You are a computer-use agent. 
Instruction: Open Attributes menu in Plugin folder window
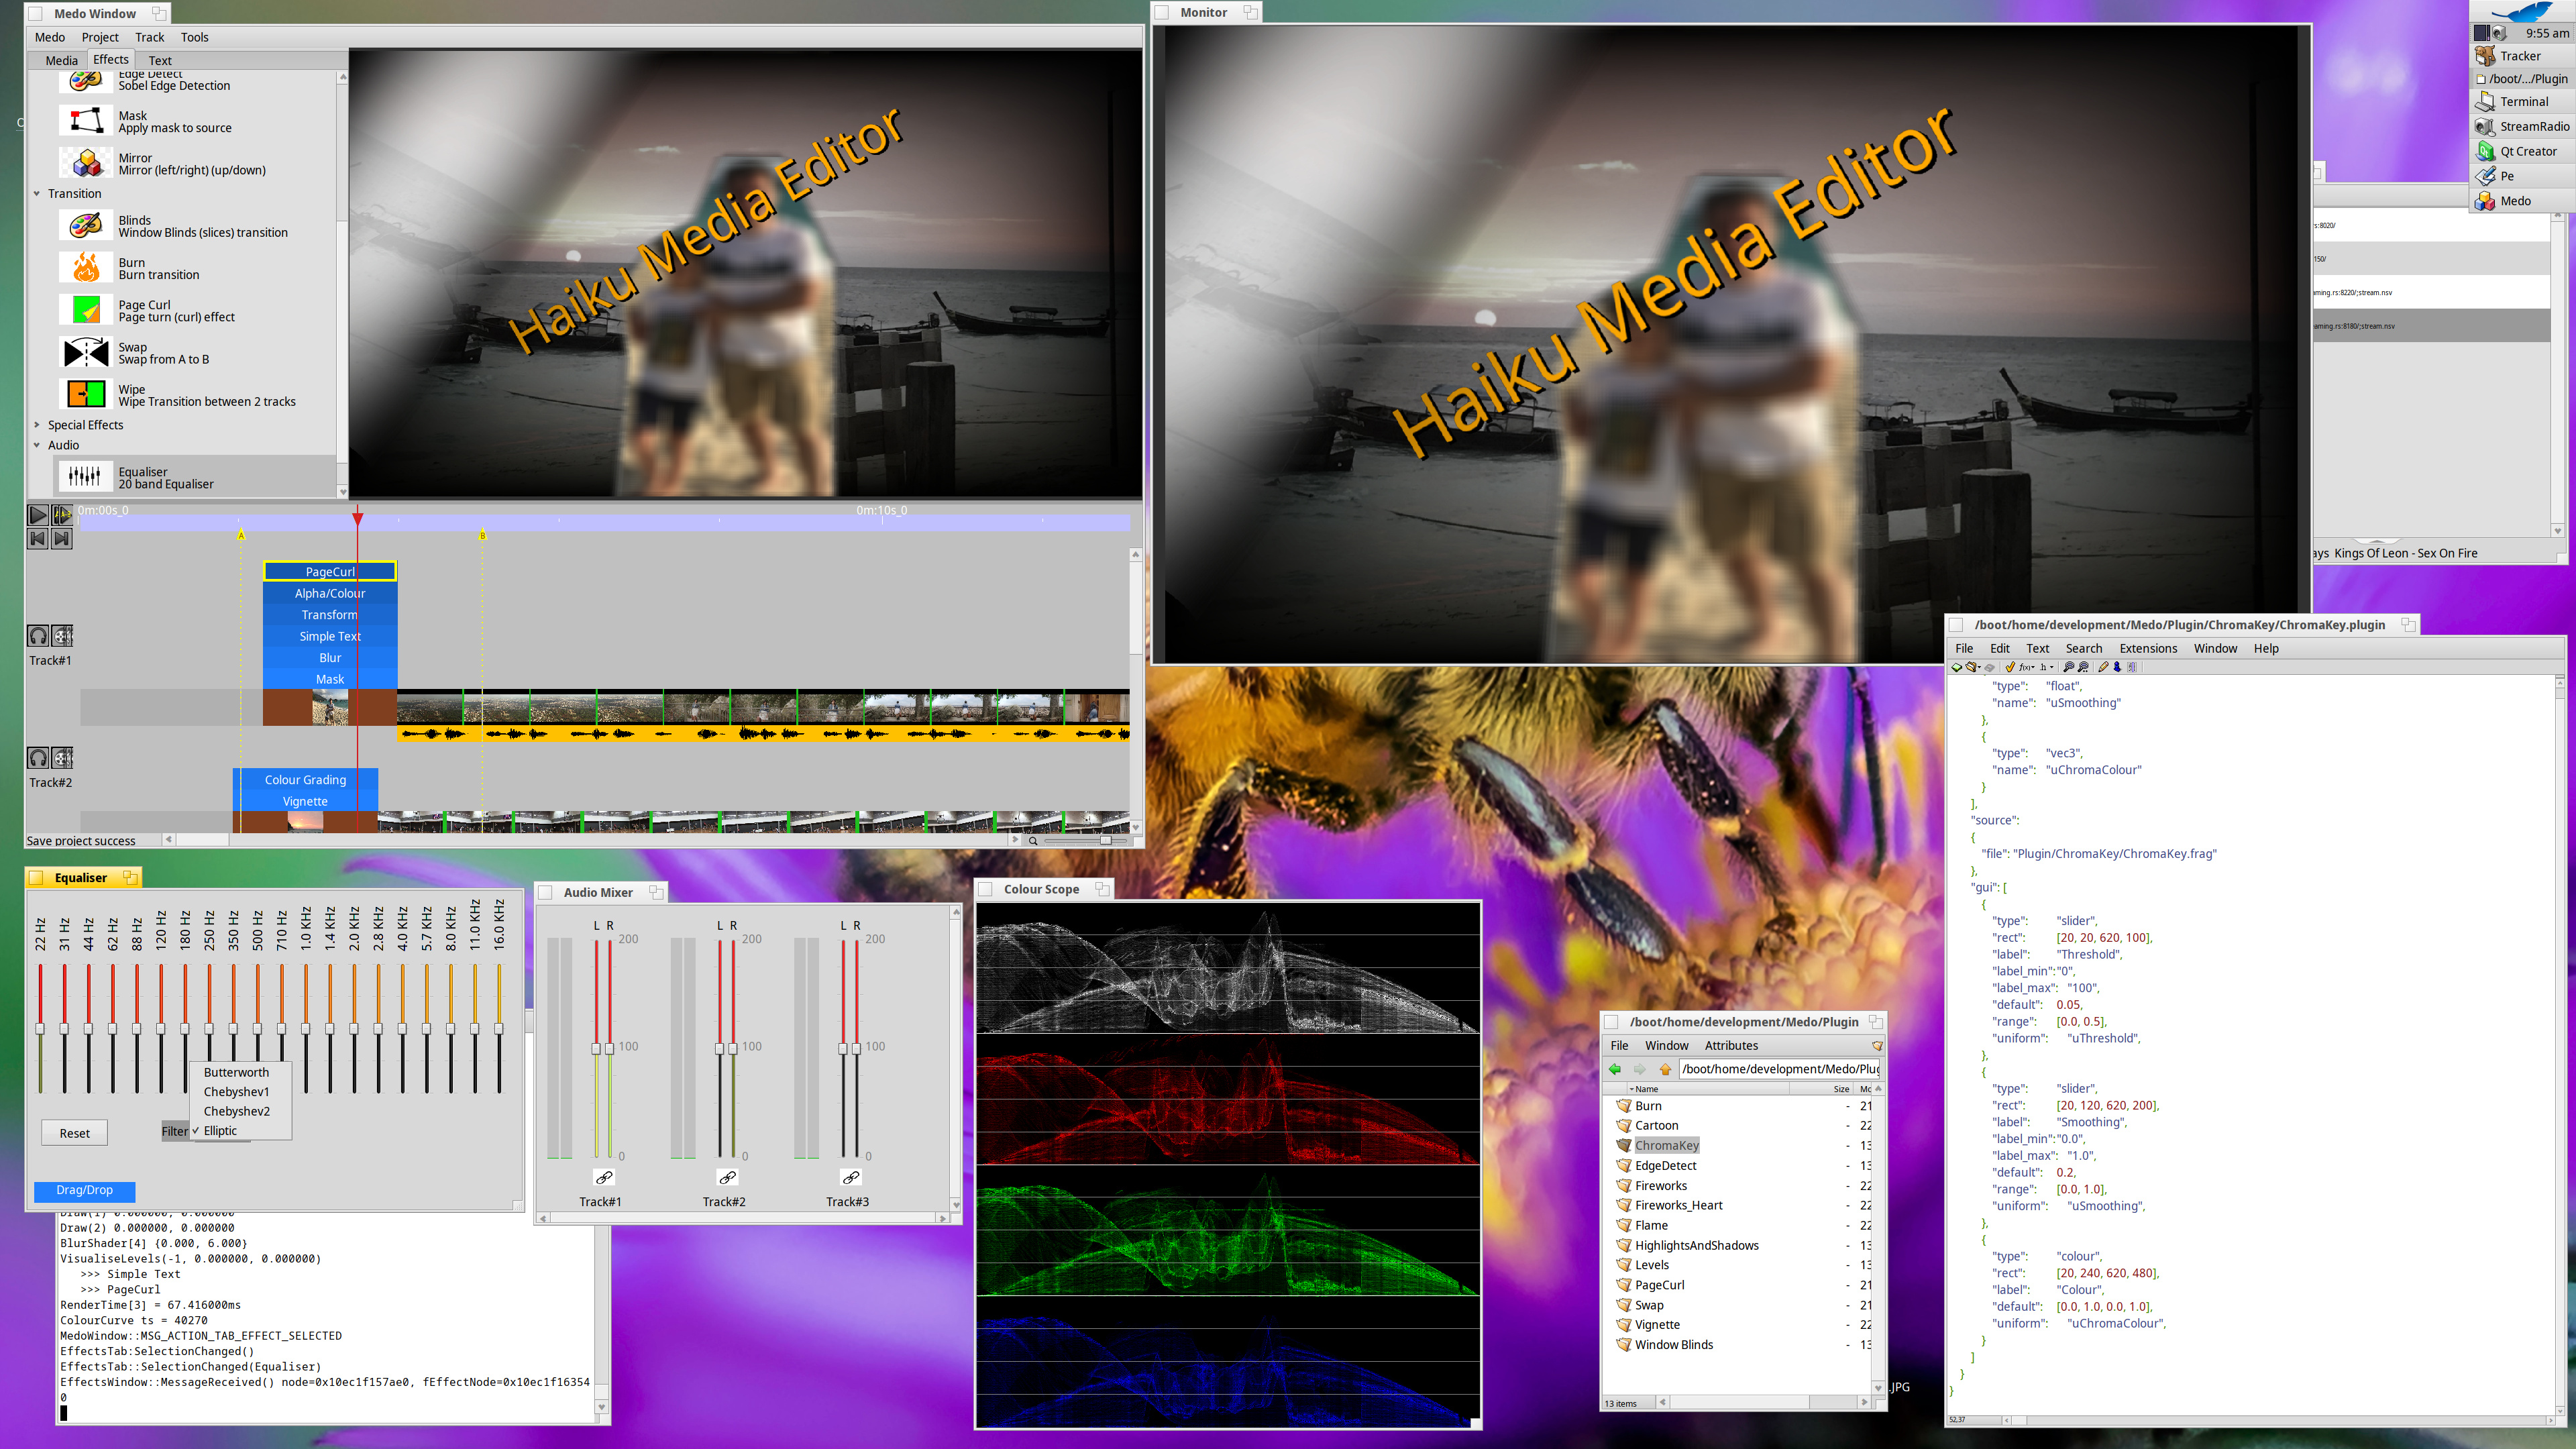pos(1731,1045)
